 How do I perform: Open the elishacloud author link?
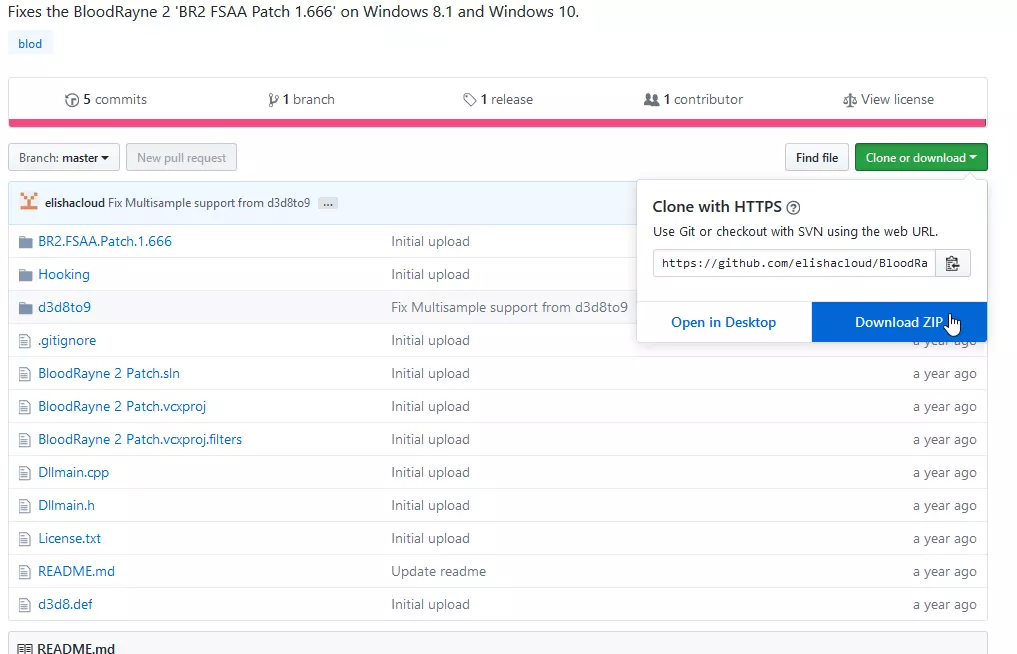click(75, 203)
